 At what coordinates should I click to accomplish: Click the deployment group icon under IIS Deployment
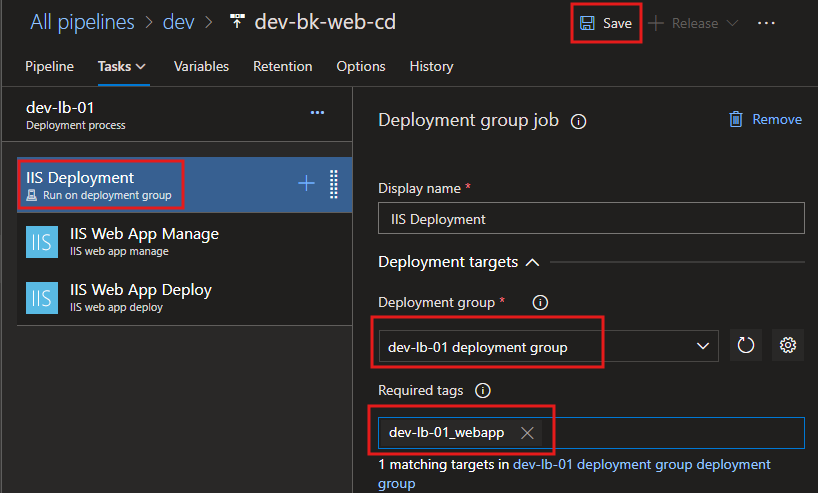pyautogui.click(x=32, y=195)
